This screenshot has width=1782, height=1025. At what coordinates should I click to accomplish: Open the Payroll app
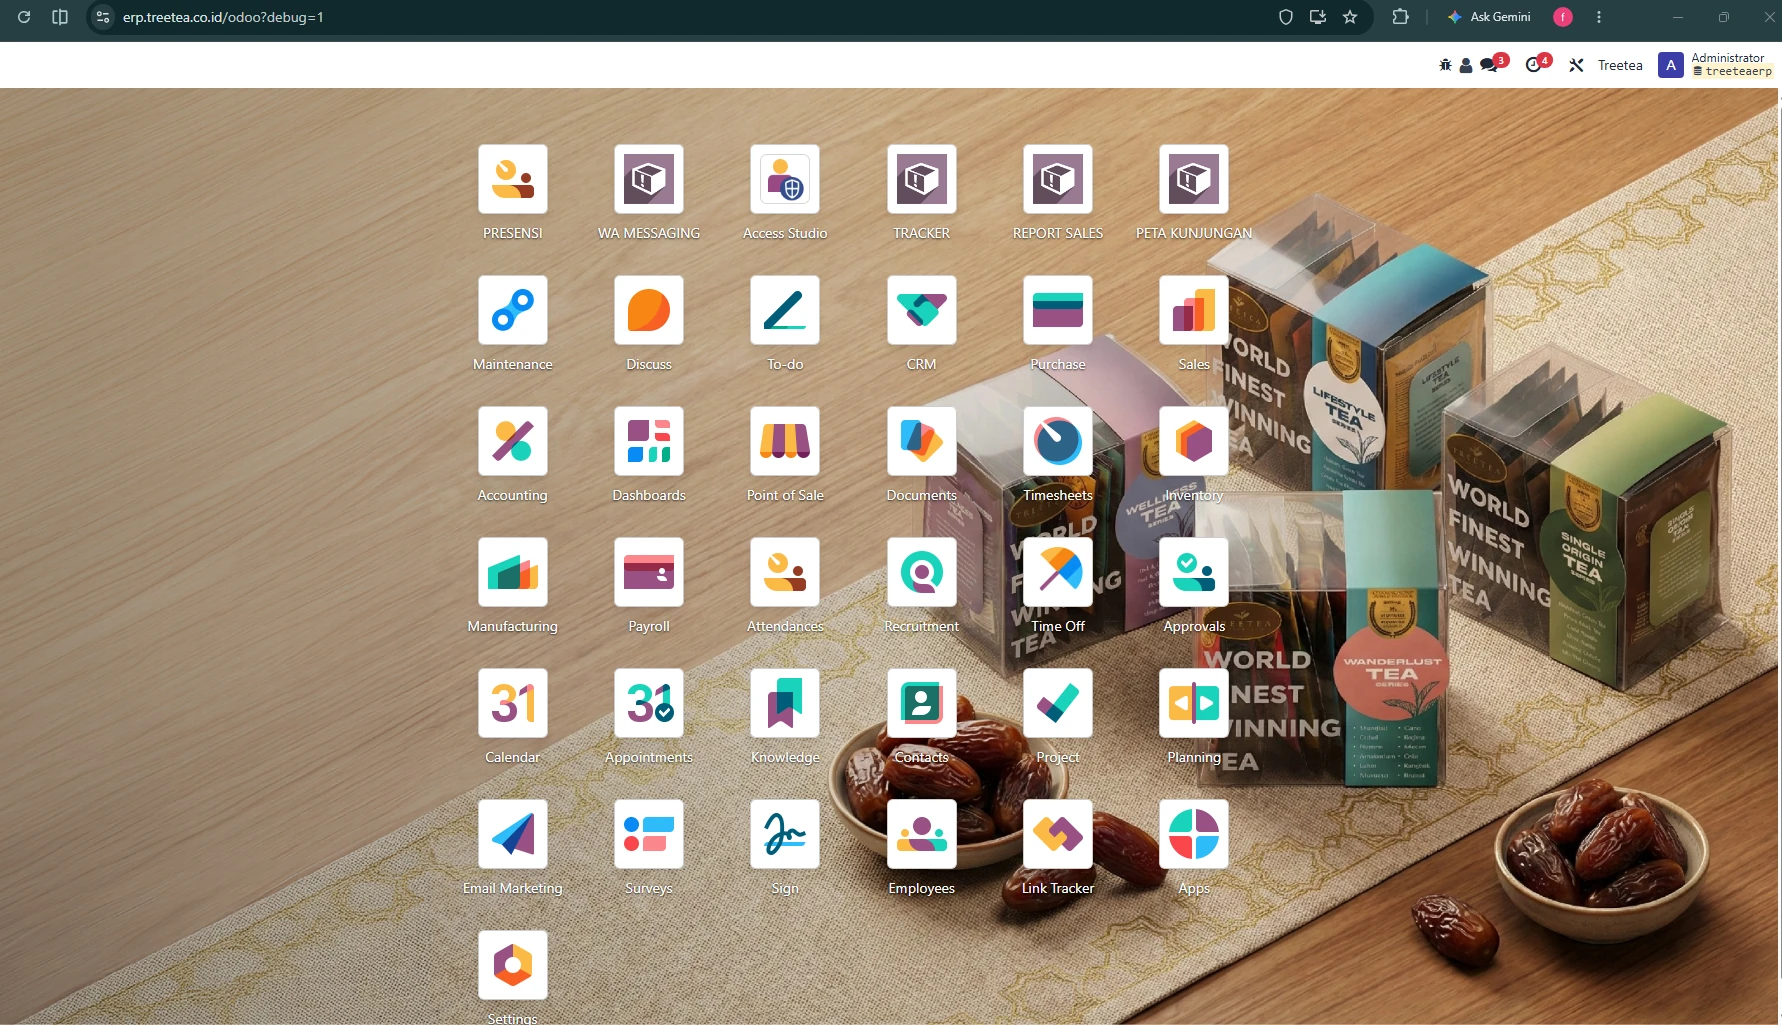pos(649,572)
